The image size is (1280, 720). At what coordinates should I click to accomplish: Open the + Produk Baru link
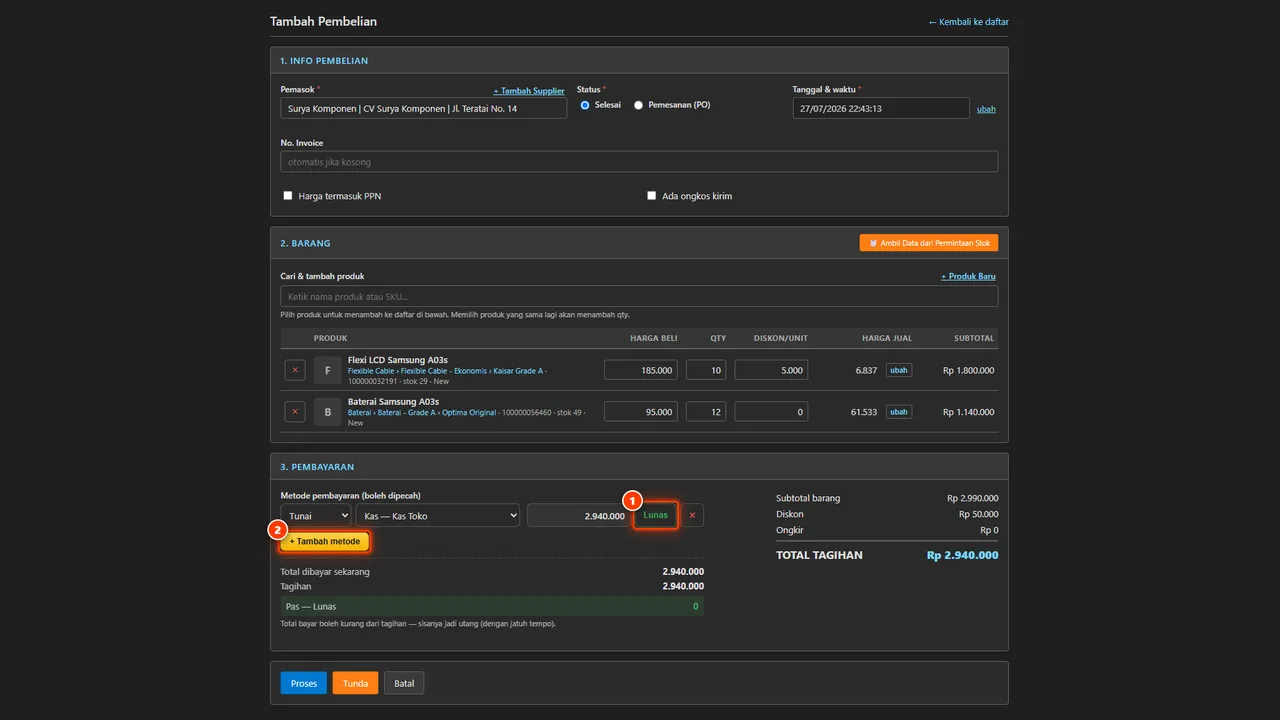(968, 276)
